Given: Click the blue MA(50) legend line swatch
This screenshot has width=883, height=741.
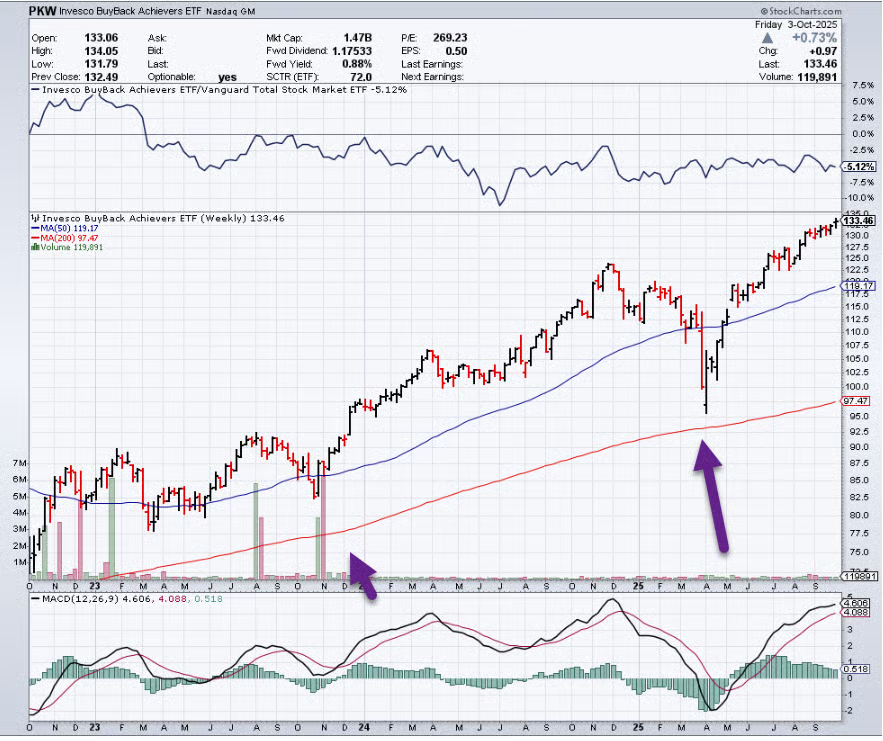Looking at the screenshot, I should coord(34,228).
